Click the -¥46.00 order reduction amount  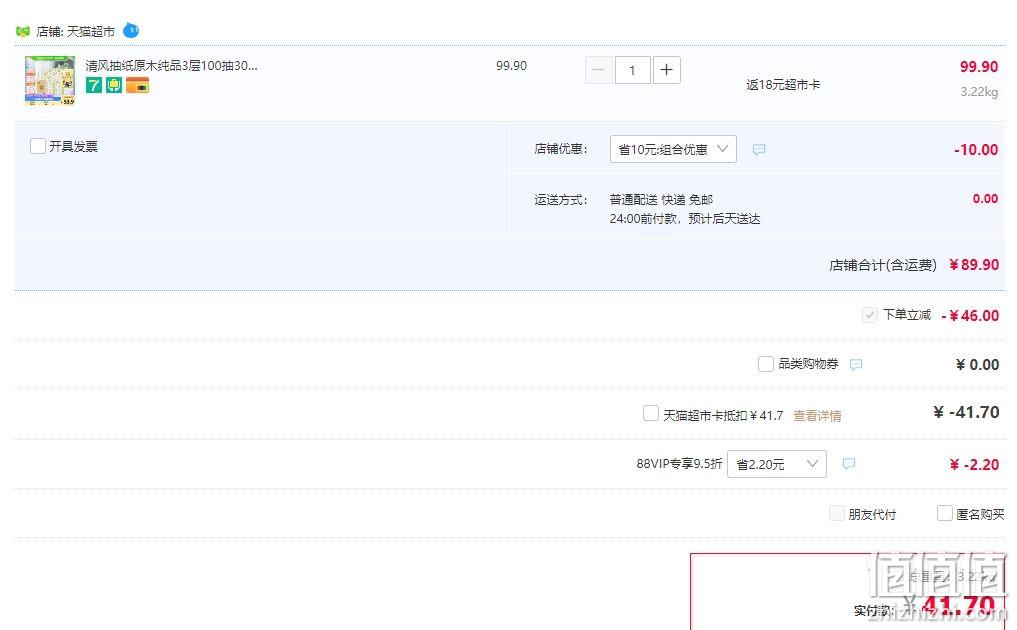coord(970,315)
